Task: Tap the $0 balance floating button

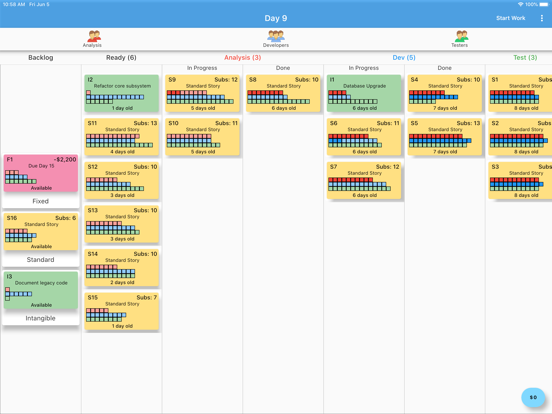Action: [x=533, y=397]
